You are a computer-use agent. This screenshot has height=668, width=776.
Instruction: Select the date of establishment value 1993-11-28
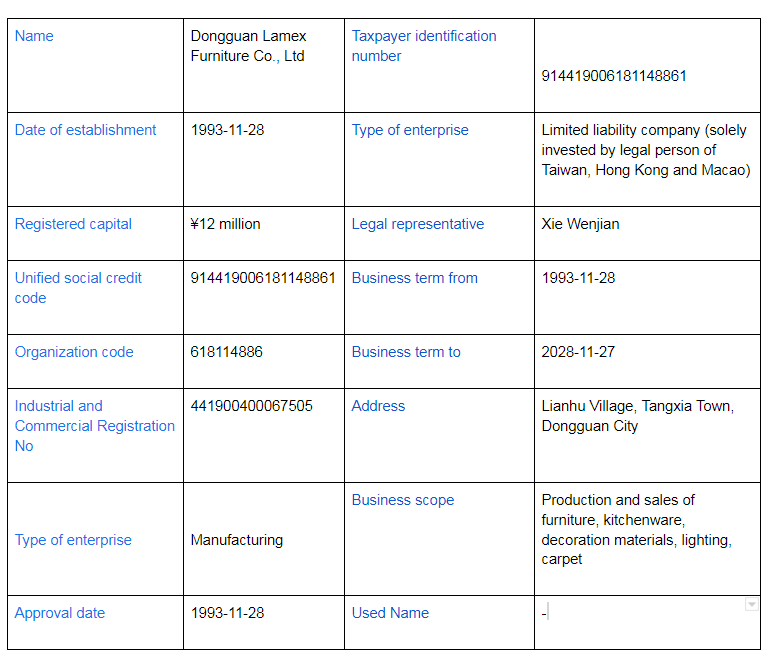pyautogui.click(x=227, y=130)
